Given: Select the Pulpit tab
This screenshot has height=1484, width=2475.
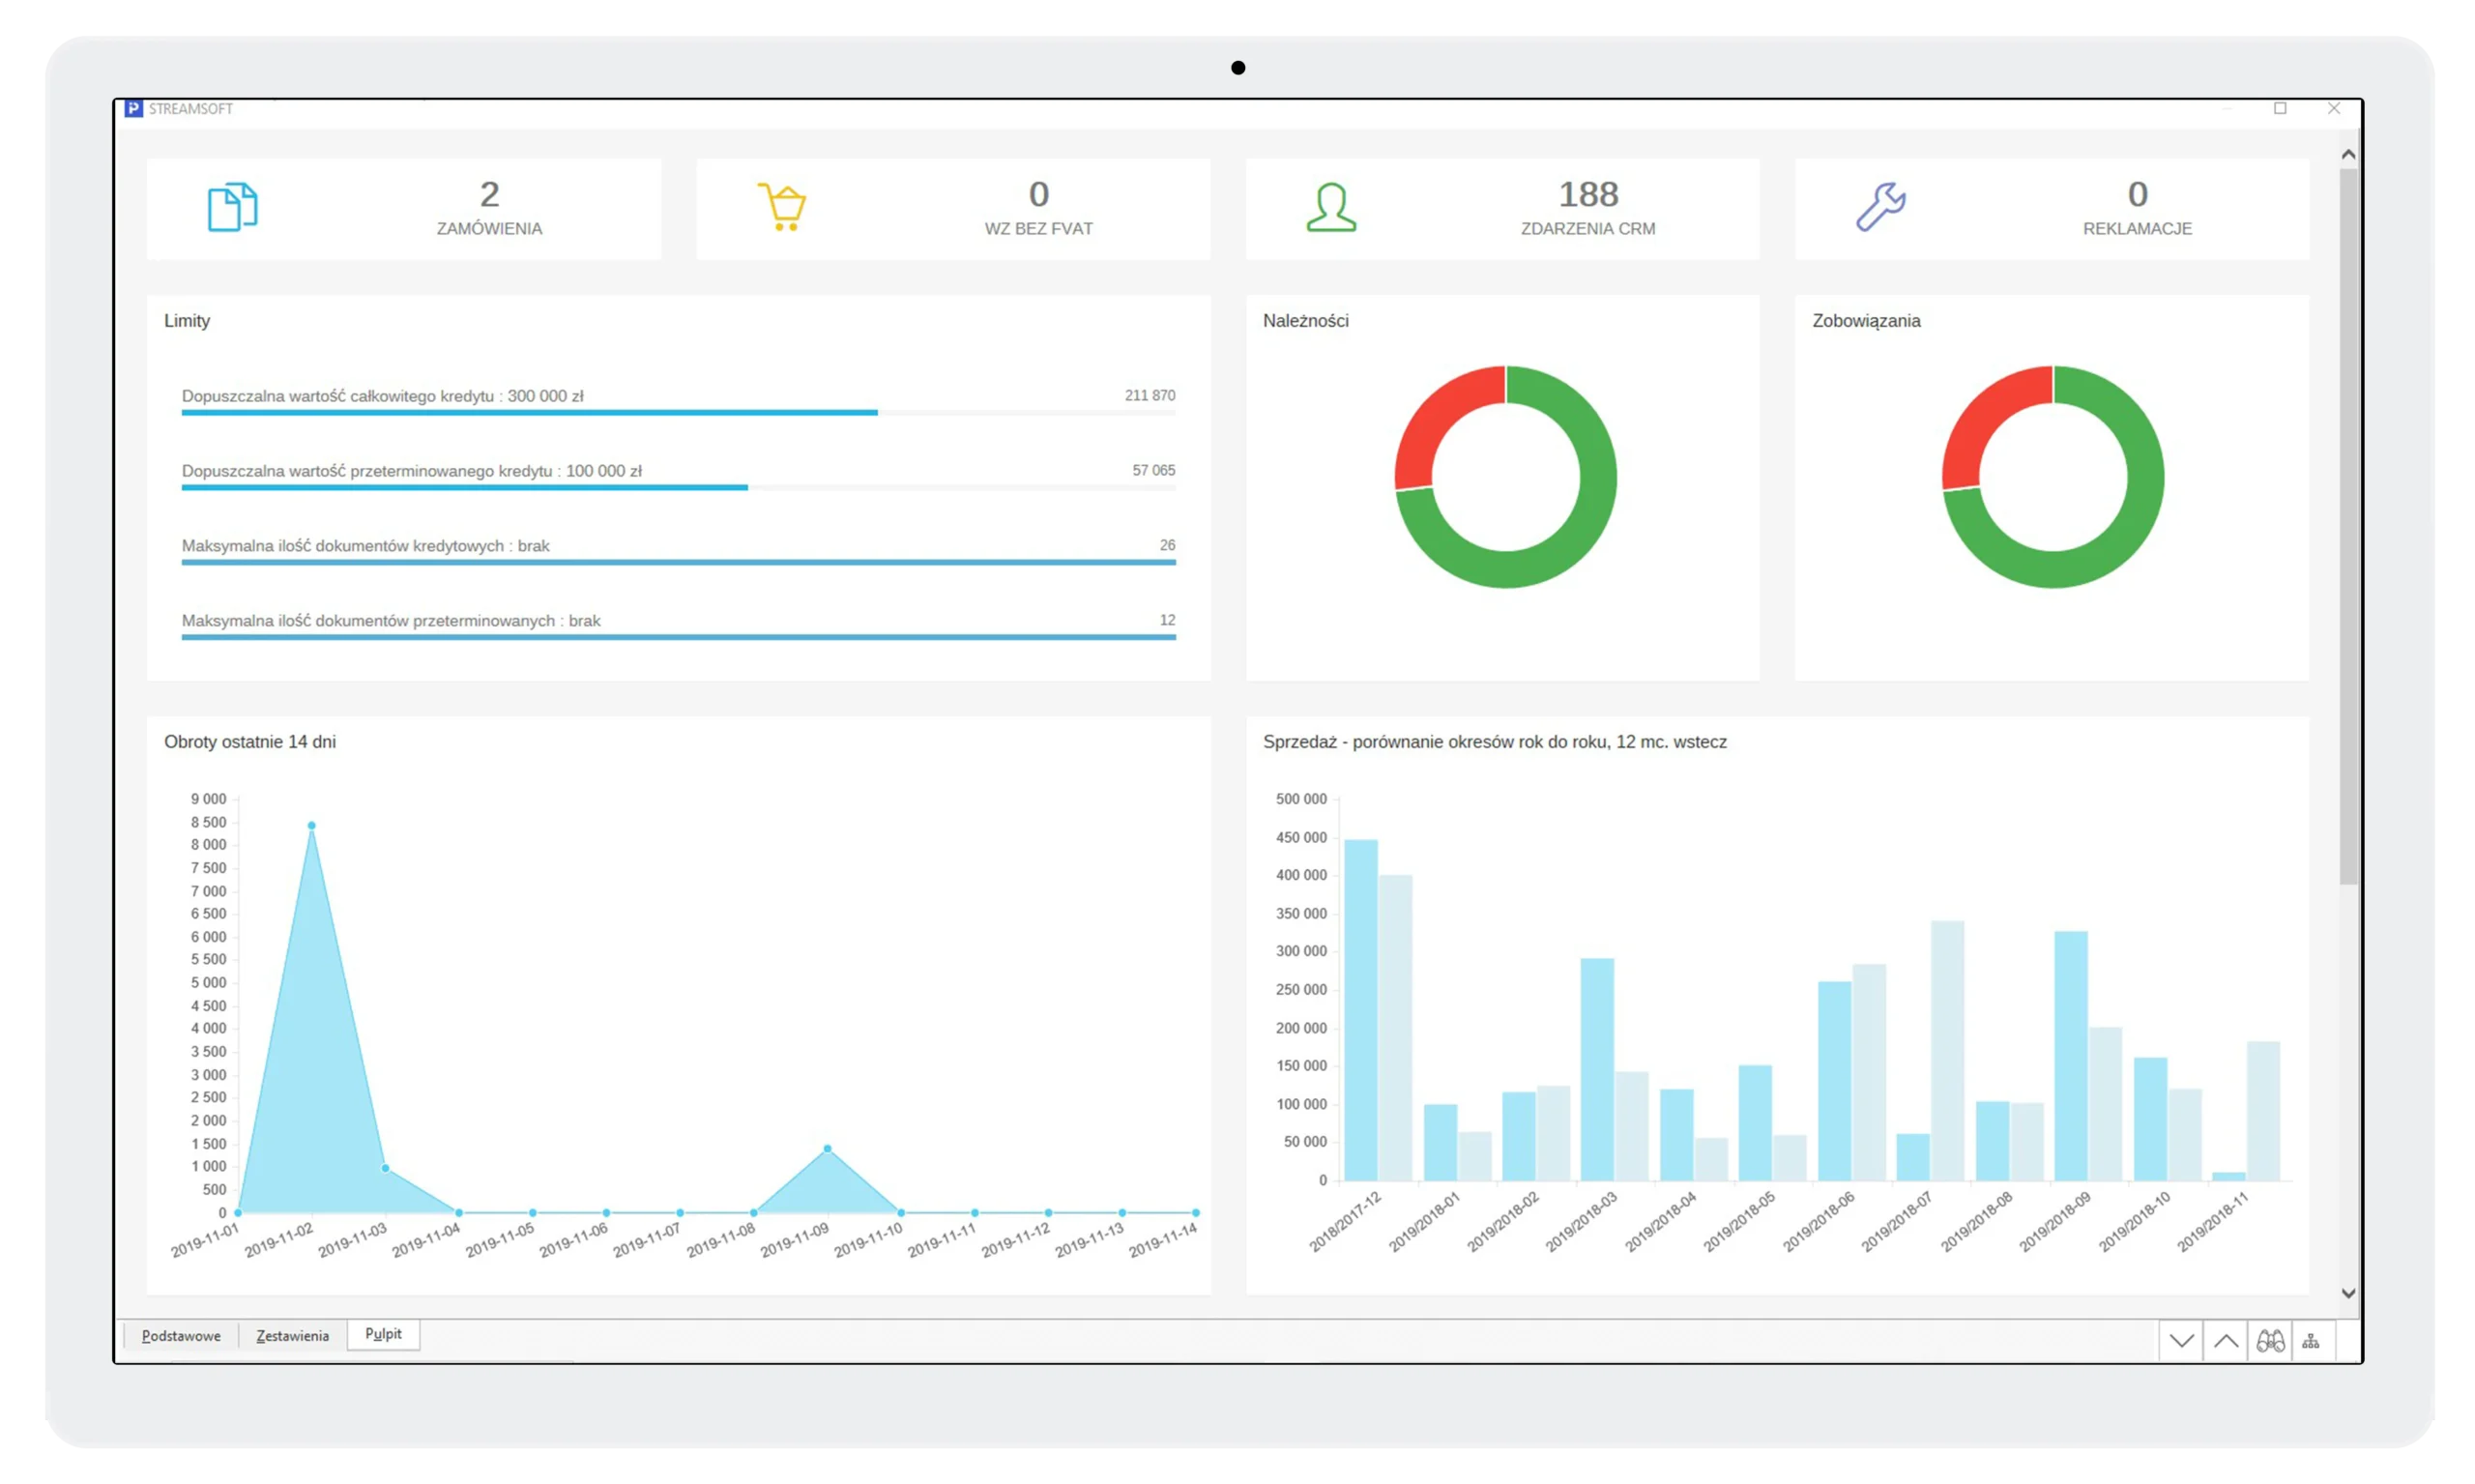Looking at the screenshot, I should tap(383, 1334).
